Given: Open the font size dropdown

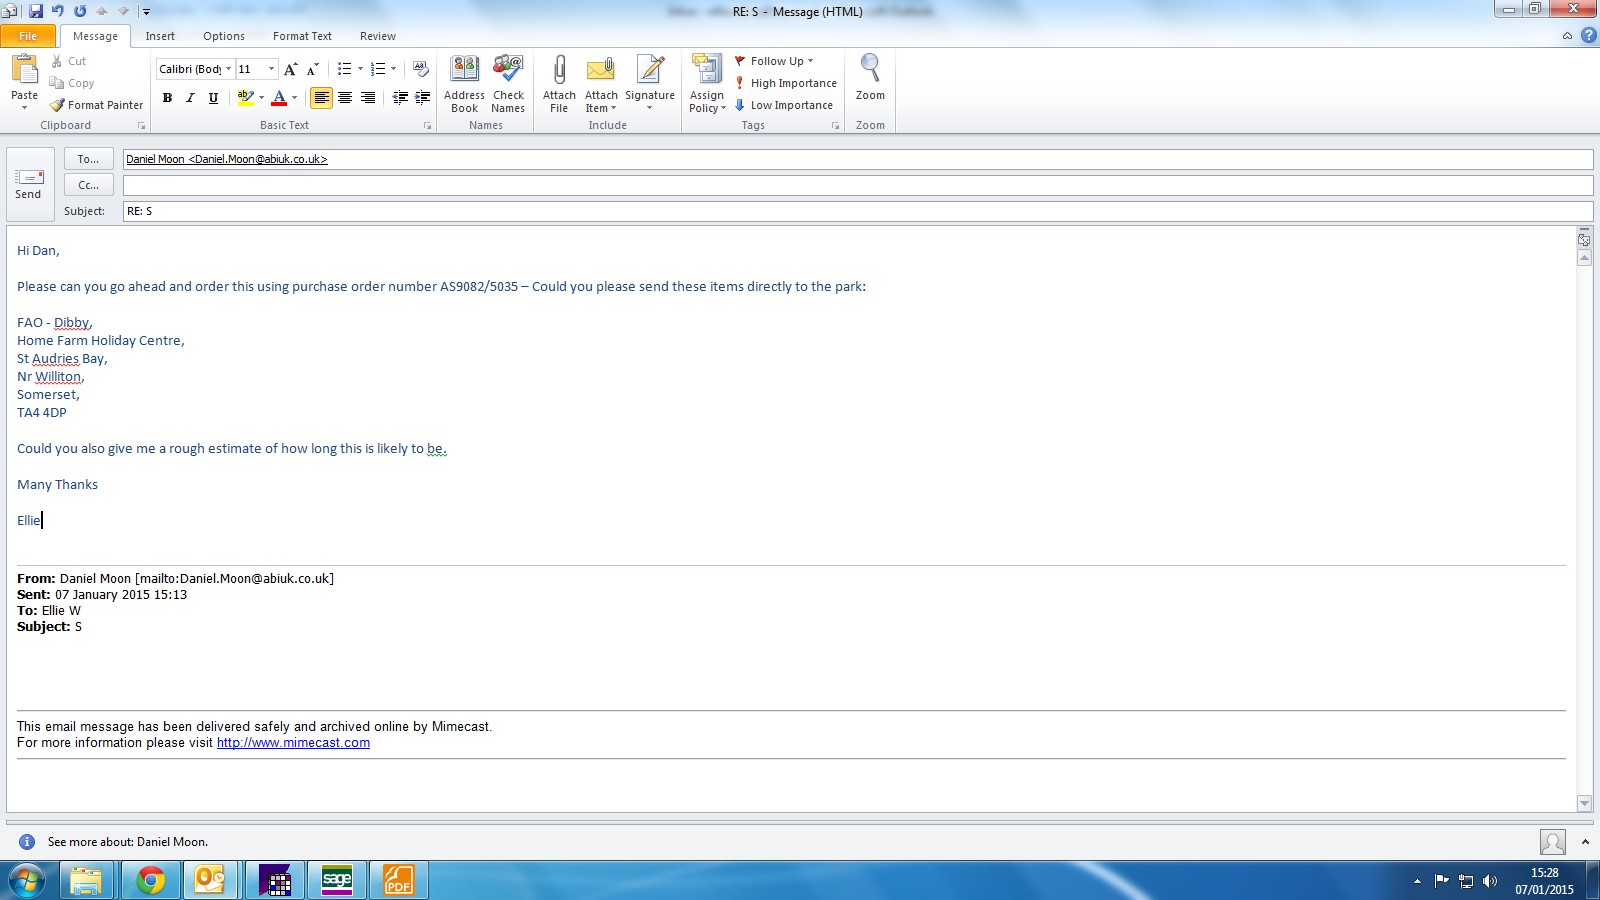Looking at the screenshot, I should pyautogui.click(x=271, y=69).
